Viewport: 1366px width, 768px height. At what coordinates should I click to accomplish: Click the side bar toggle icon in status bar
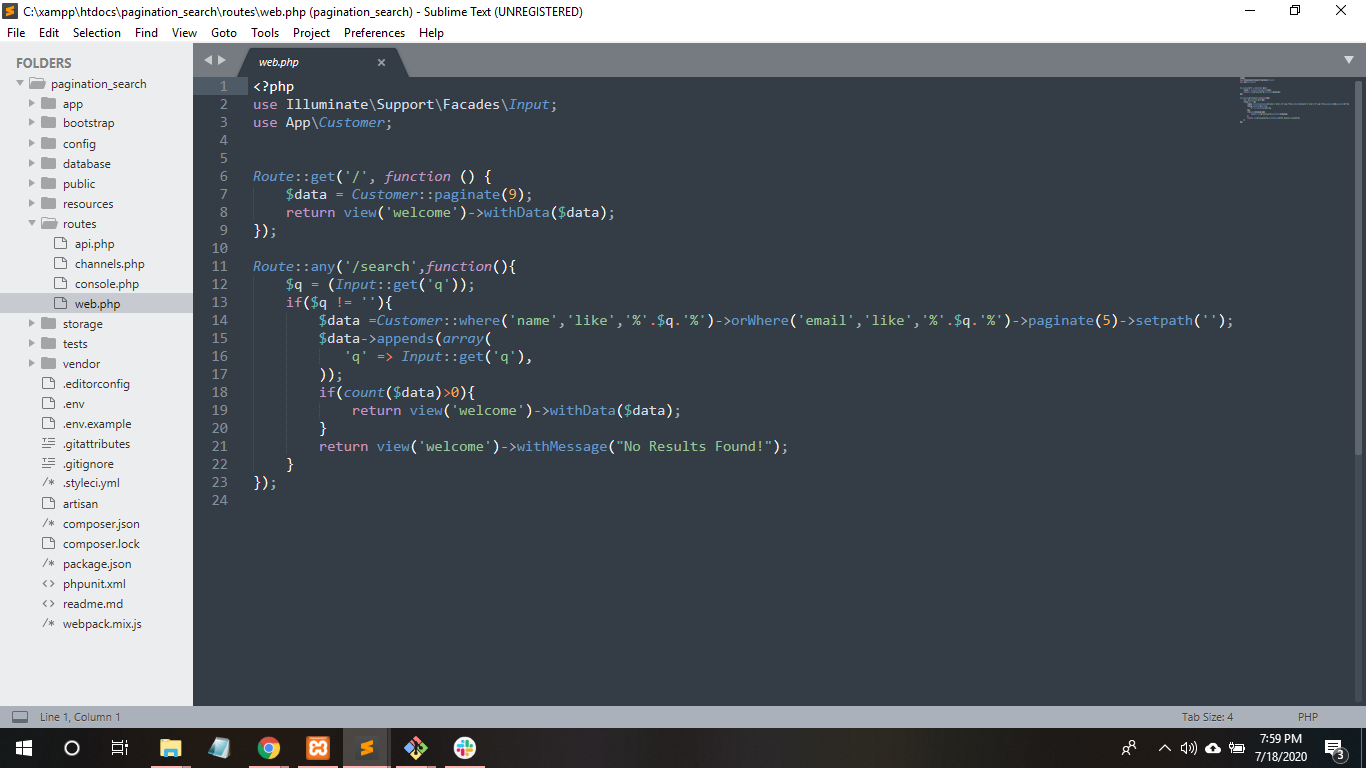(20, 717)
